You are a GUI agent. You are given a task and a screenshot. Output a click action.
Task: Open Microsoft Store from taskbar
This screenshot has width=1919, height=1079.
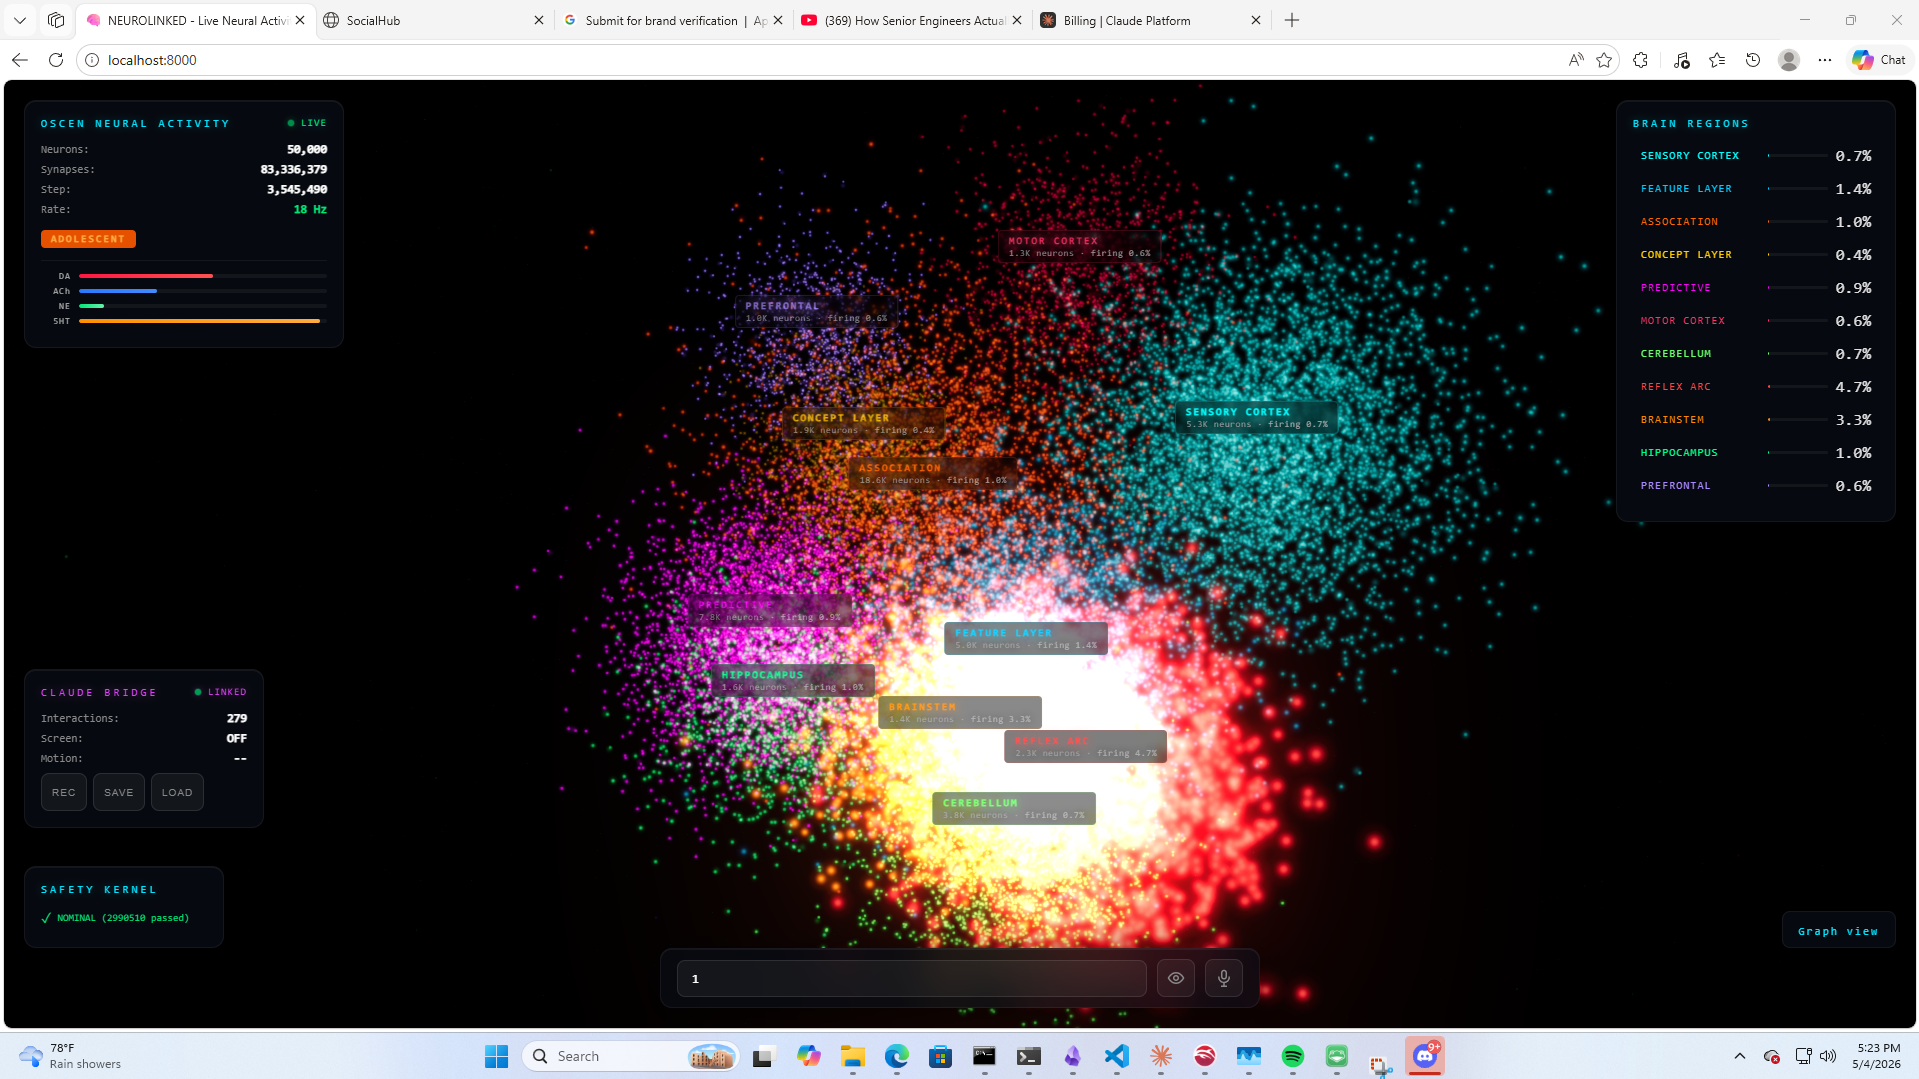click(x=940, y=1056)
